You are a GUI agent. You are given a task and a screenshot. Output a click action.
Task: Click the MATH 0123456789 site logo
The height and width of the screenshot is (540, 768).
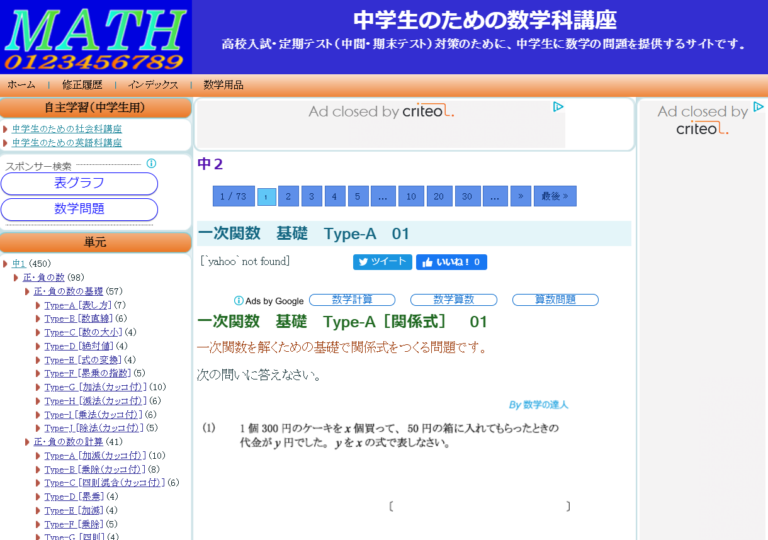pyautogui.click(x=96, y=37)
